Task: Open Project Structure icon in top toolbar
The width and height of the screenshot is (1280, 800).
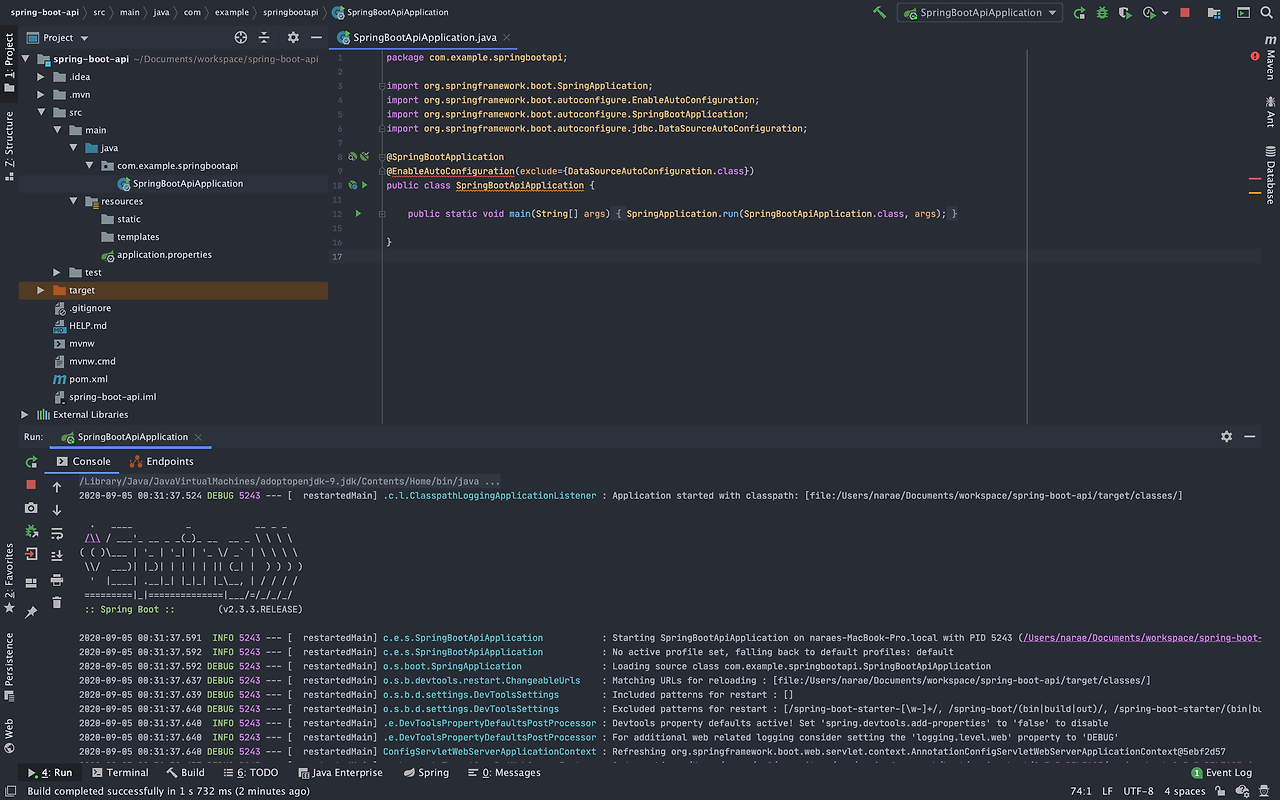Action: (1215, 13)
